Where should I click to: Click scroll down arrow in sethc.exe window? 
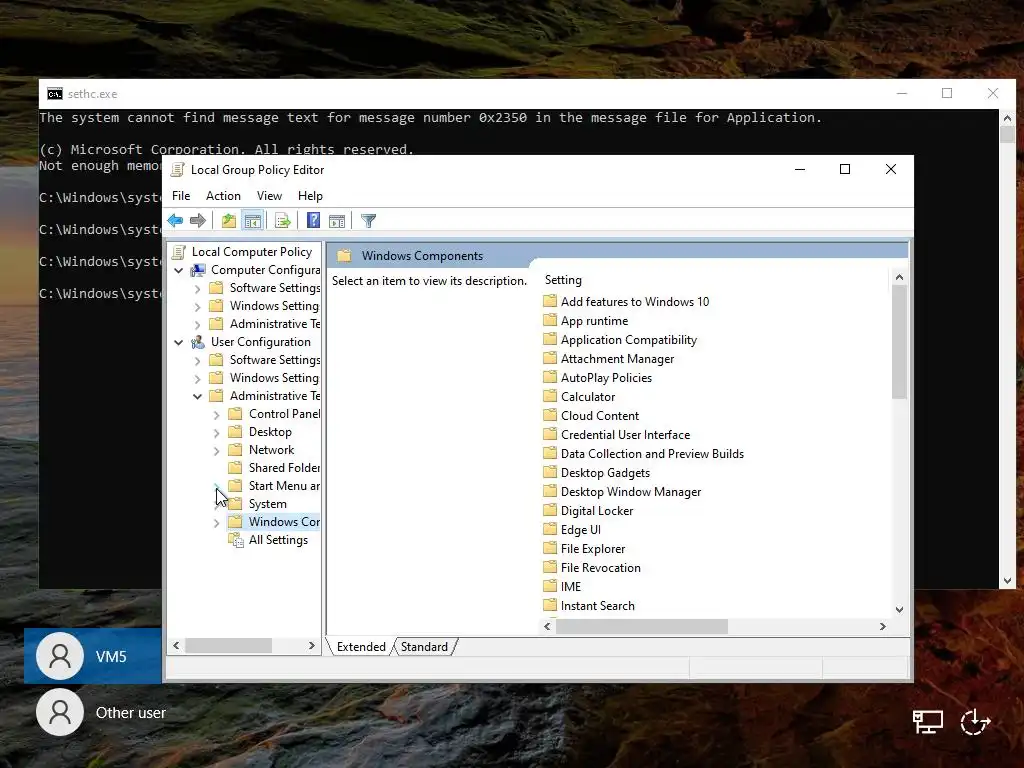click(x=1007, y=580)
